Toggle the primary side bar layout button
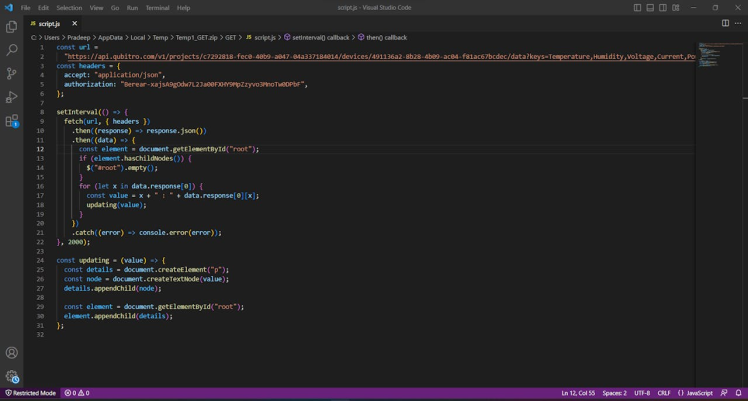 (637, 7)
